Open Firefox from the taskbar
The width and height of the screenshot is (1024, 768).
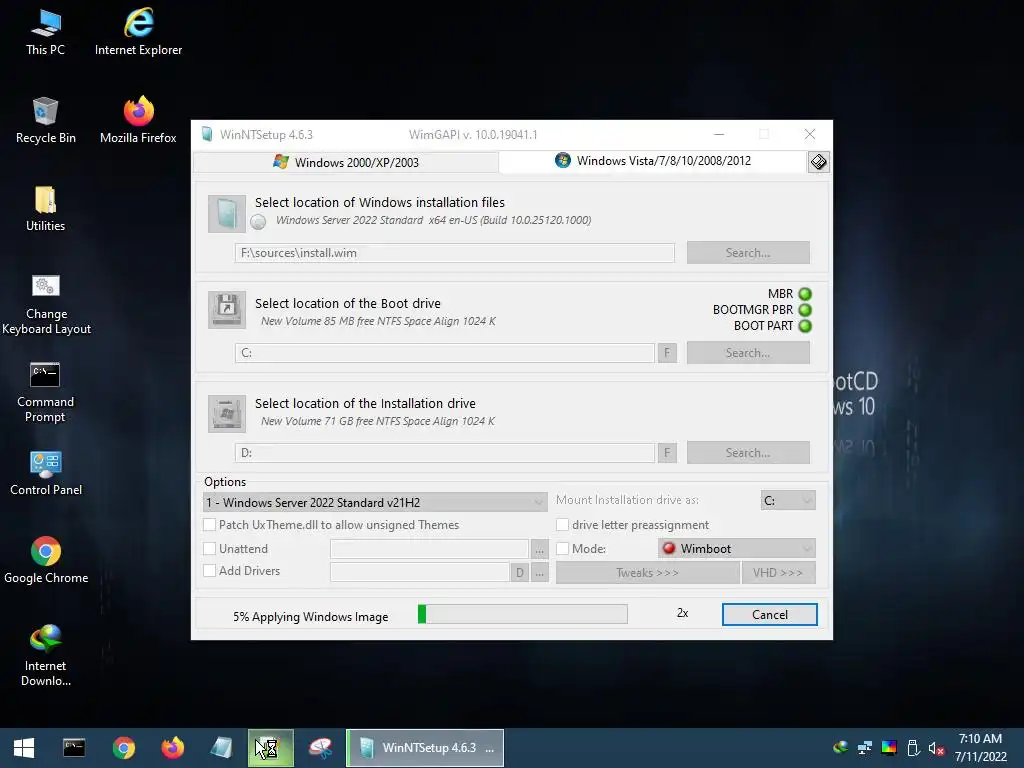(x=172, y=748)
